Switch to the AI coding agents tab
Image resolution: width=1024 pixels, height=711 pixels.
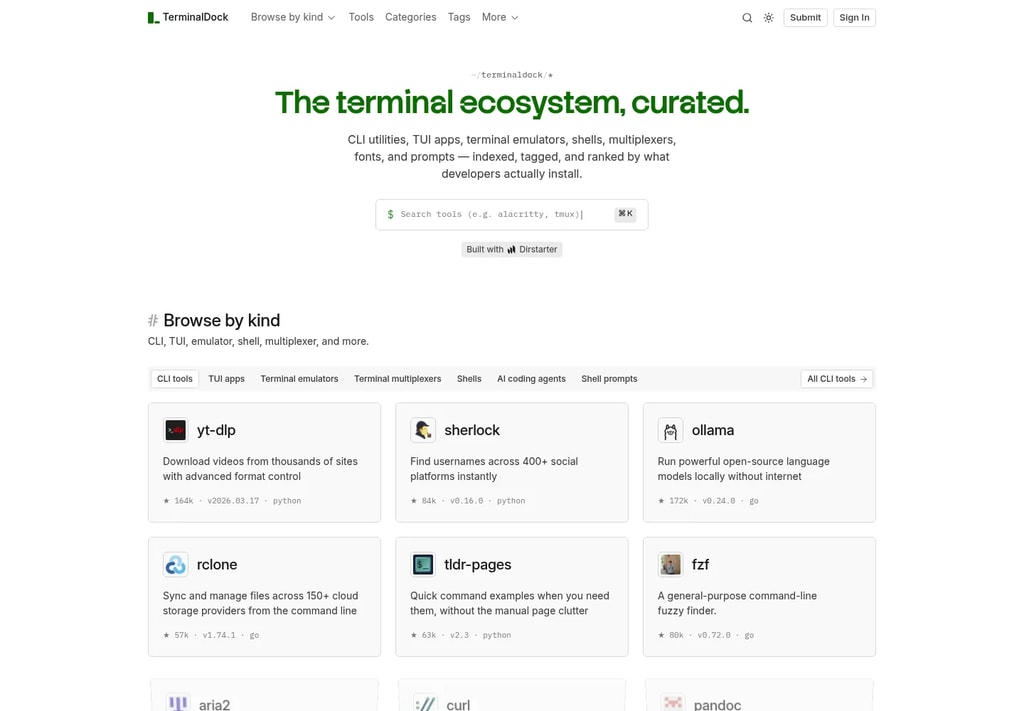(x=531, y=379)
